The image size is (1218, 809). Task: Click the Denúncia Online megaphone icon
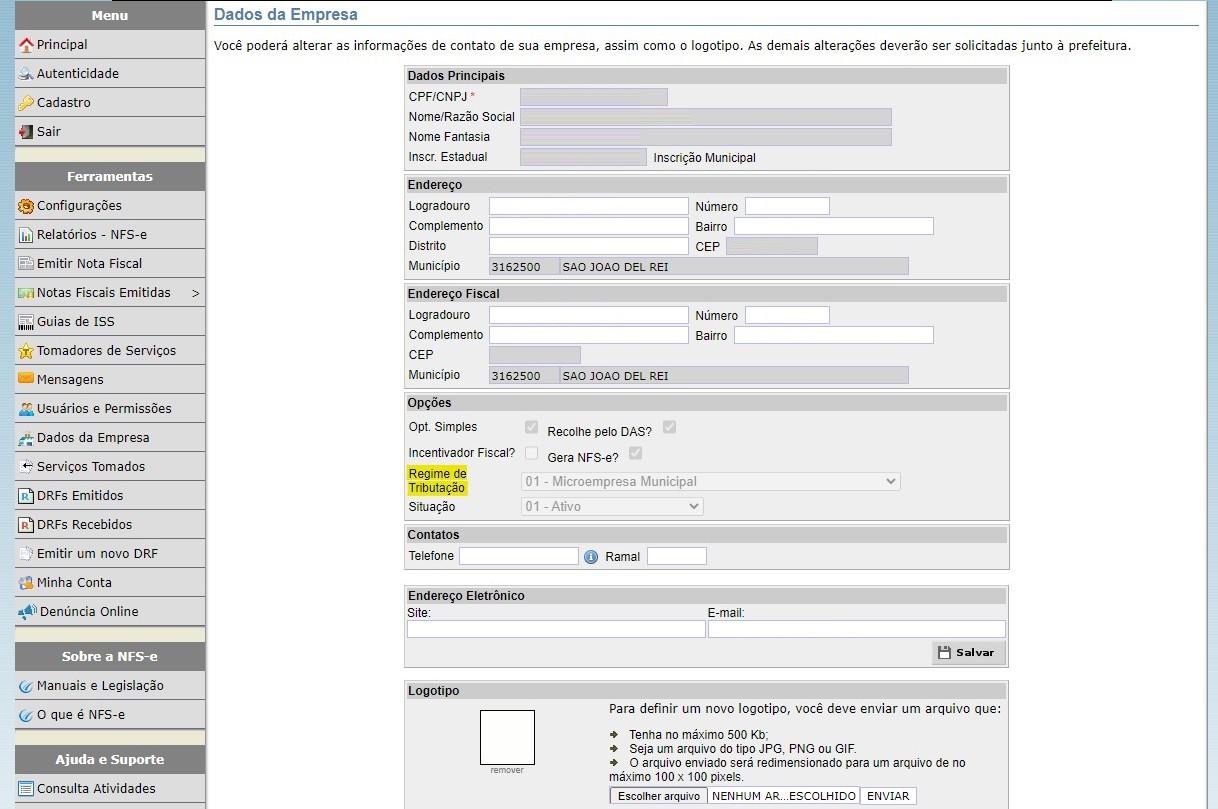(x=27, y=612)
